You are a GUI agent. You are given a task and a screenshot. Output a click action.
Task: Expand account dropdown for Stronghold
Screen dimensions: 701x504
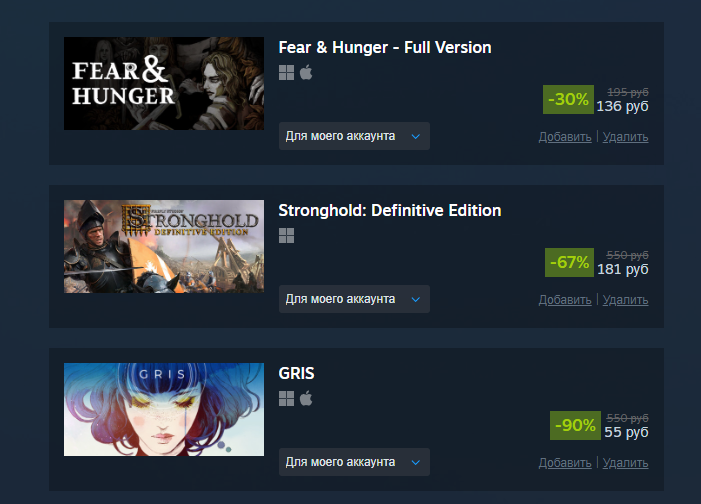tap(354, 299)
